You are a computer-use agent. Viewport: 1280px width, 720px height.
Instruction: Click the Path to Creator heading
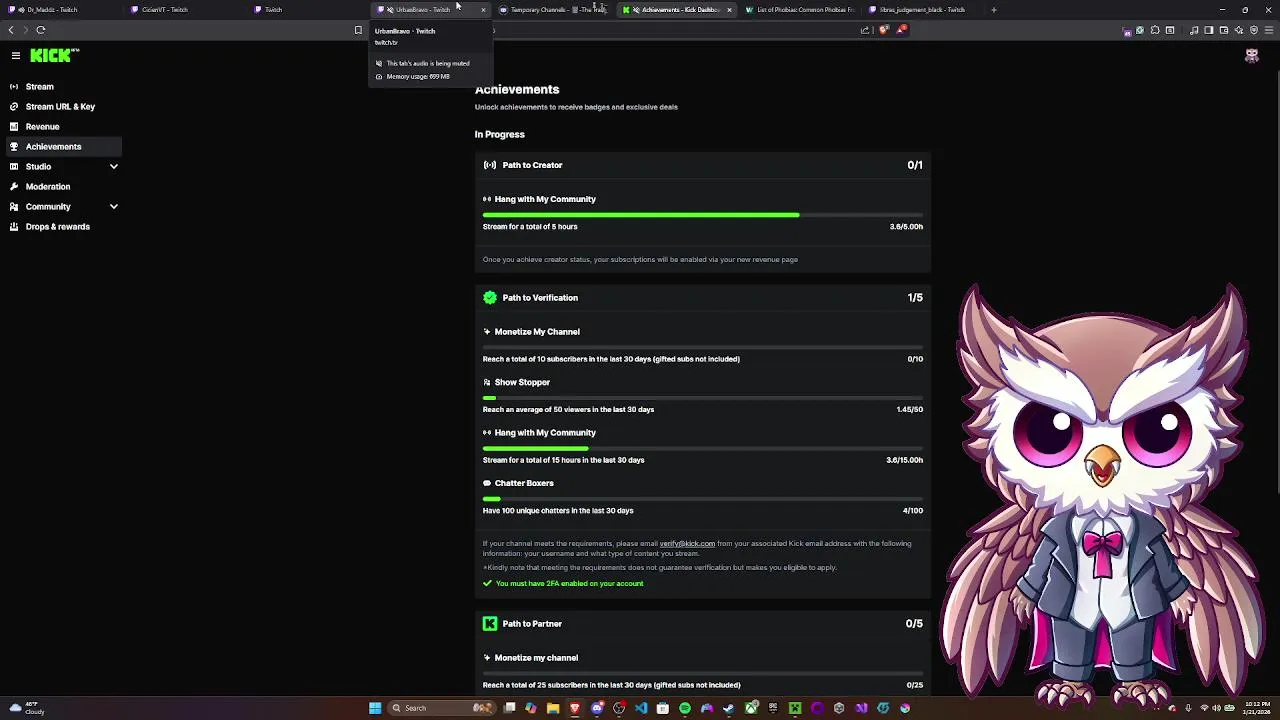(x=532, y=165)
